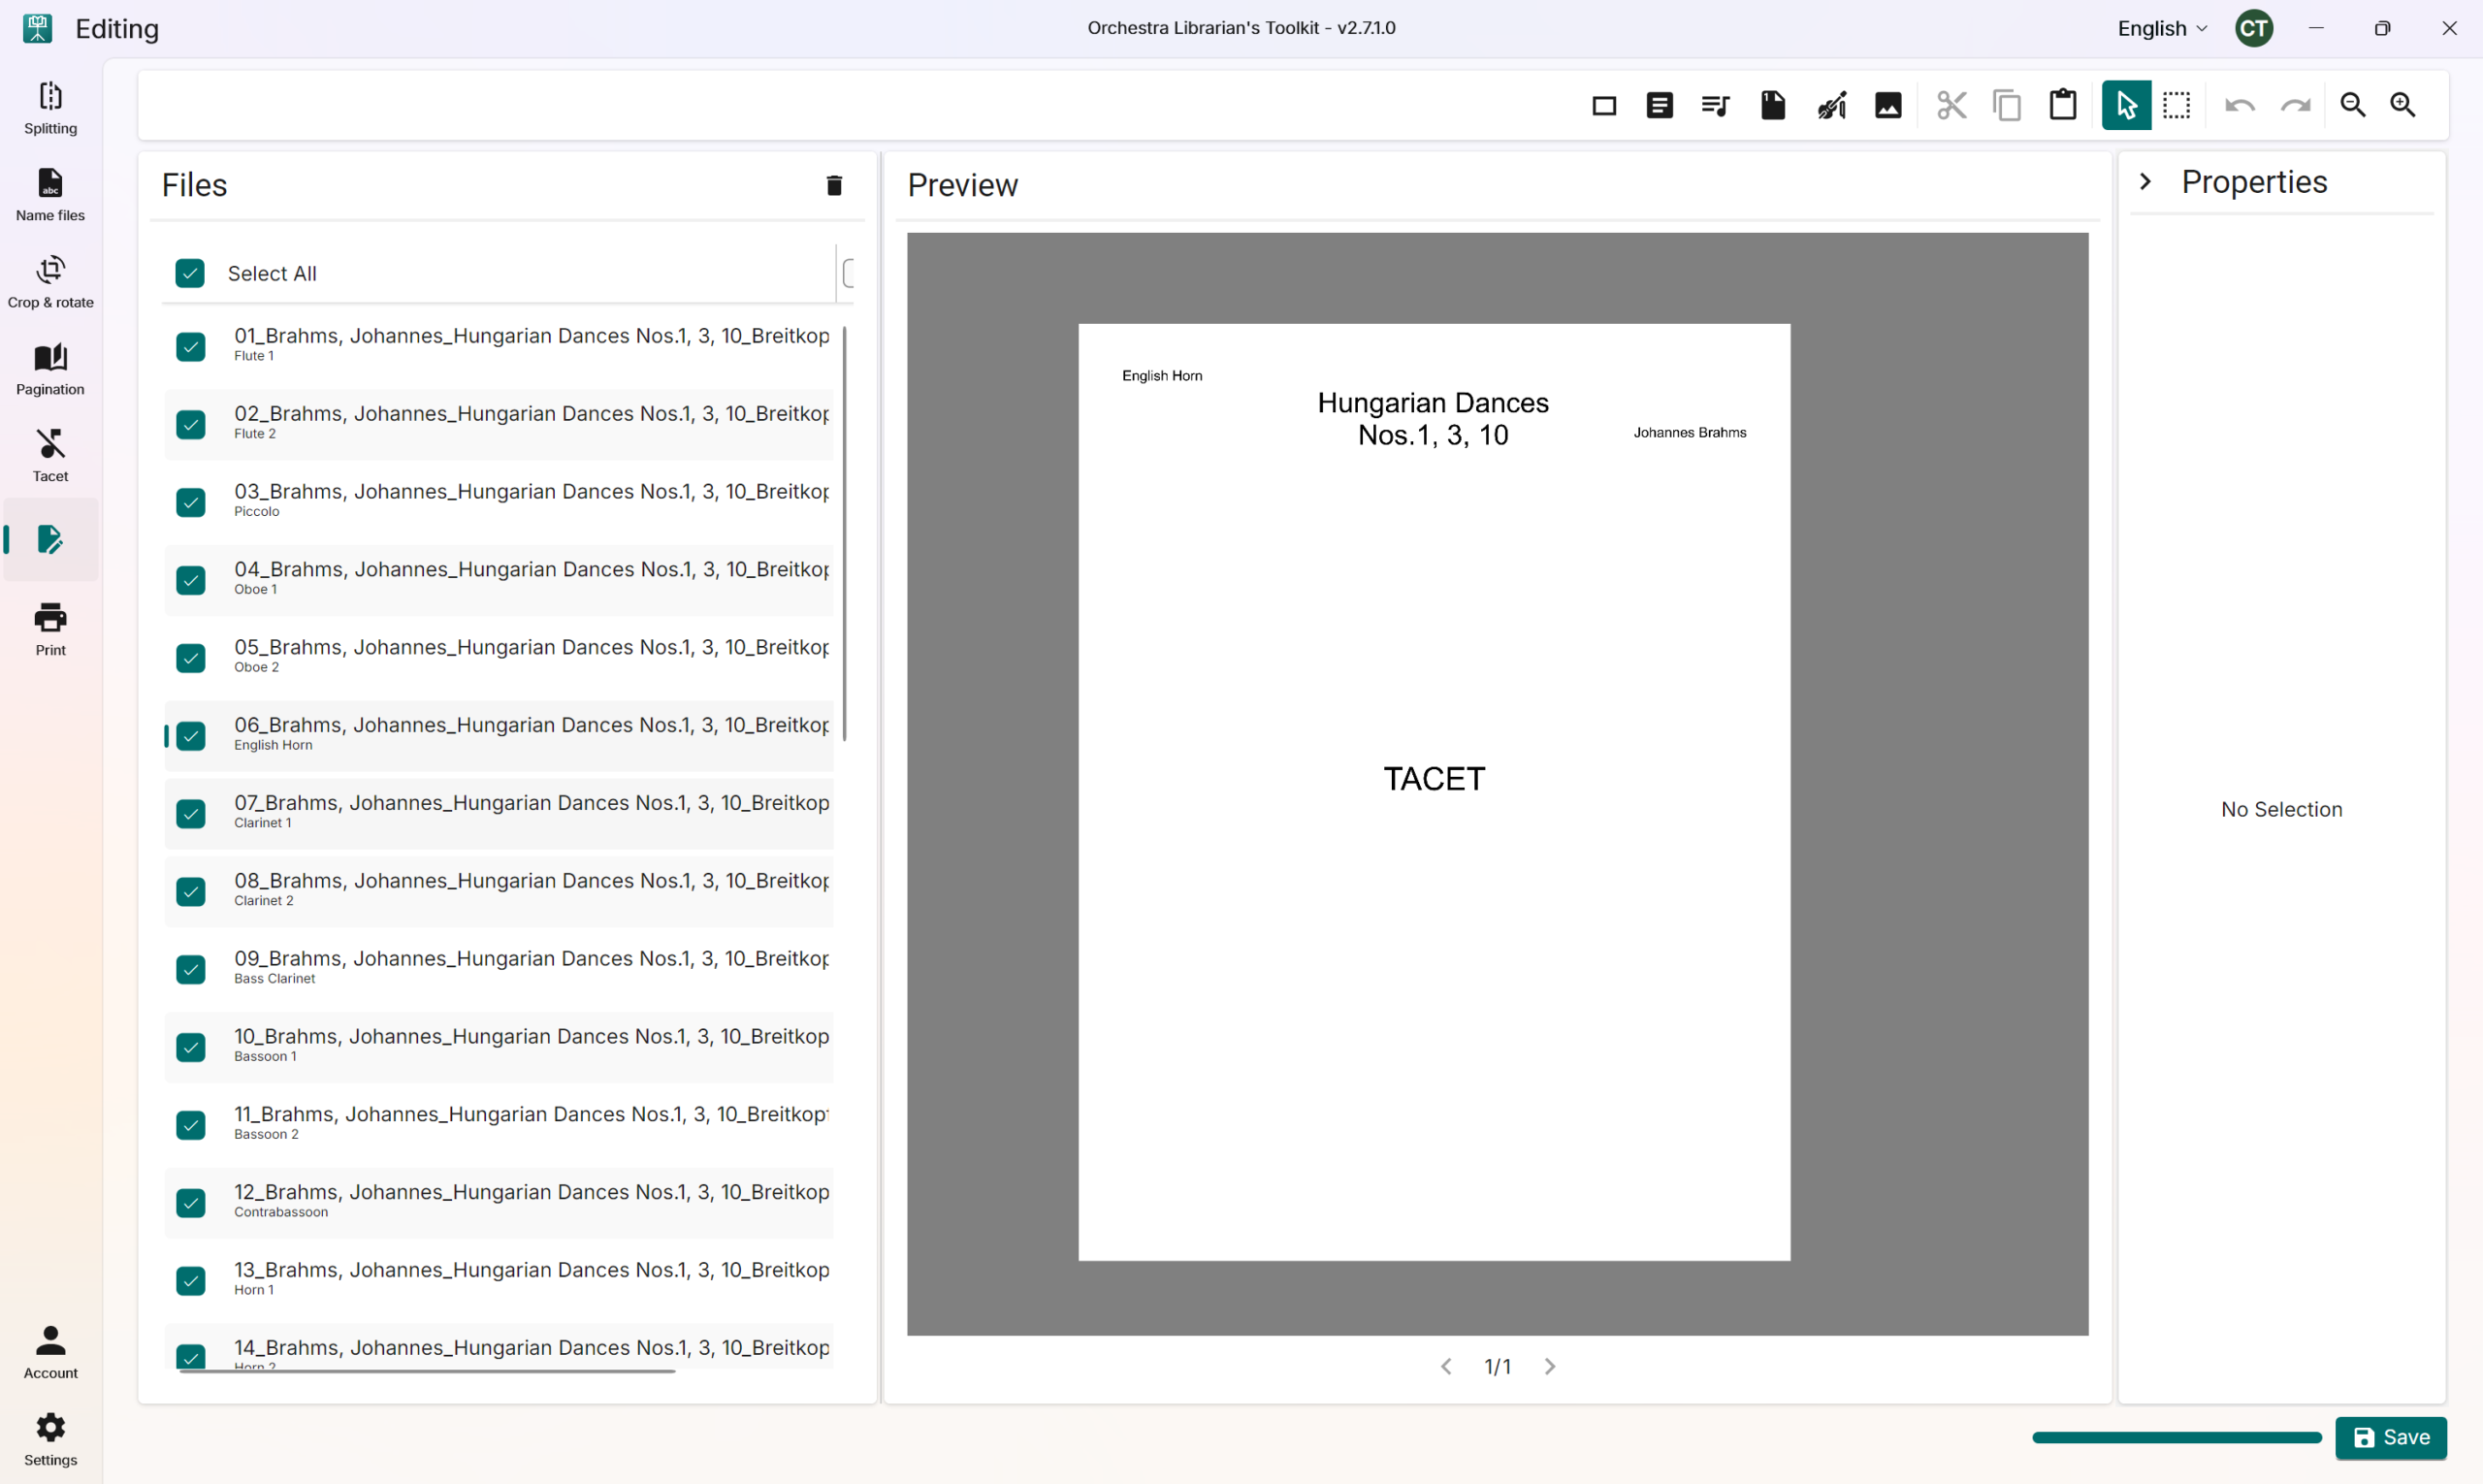
Task: Select the Contrabassoon file row
Action: pyautogui.click(x=498, y=1202)
